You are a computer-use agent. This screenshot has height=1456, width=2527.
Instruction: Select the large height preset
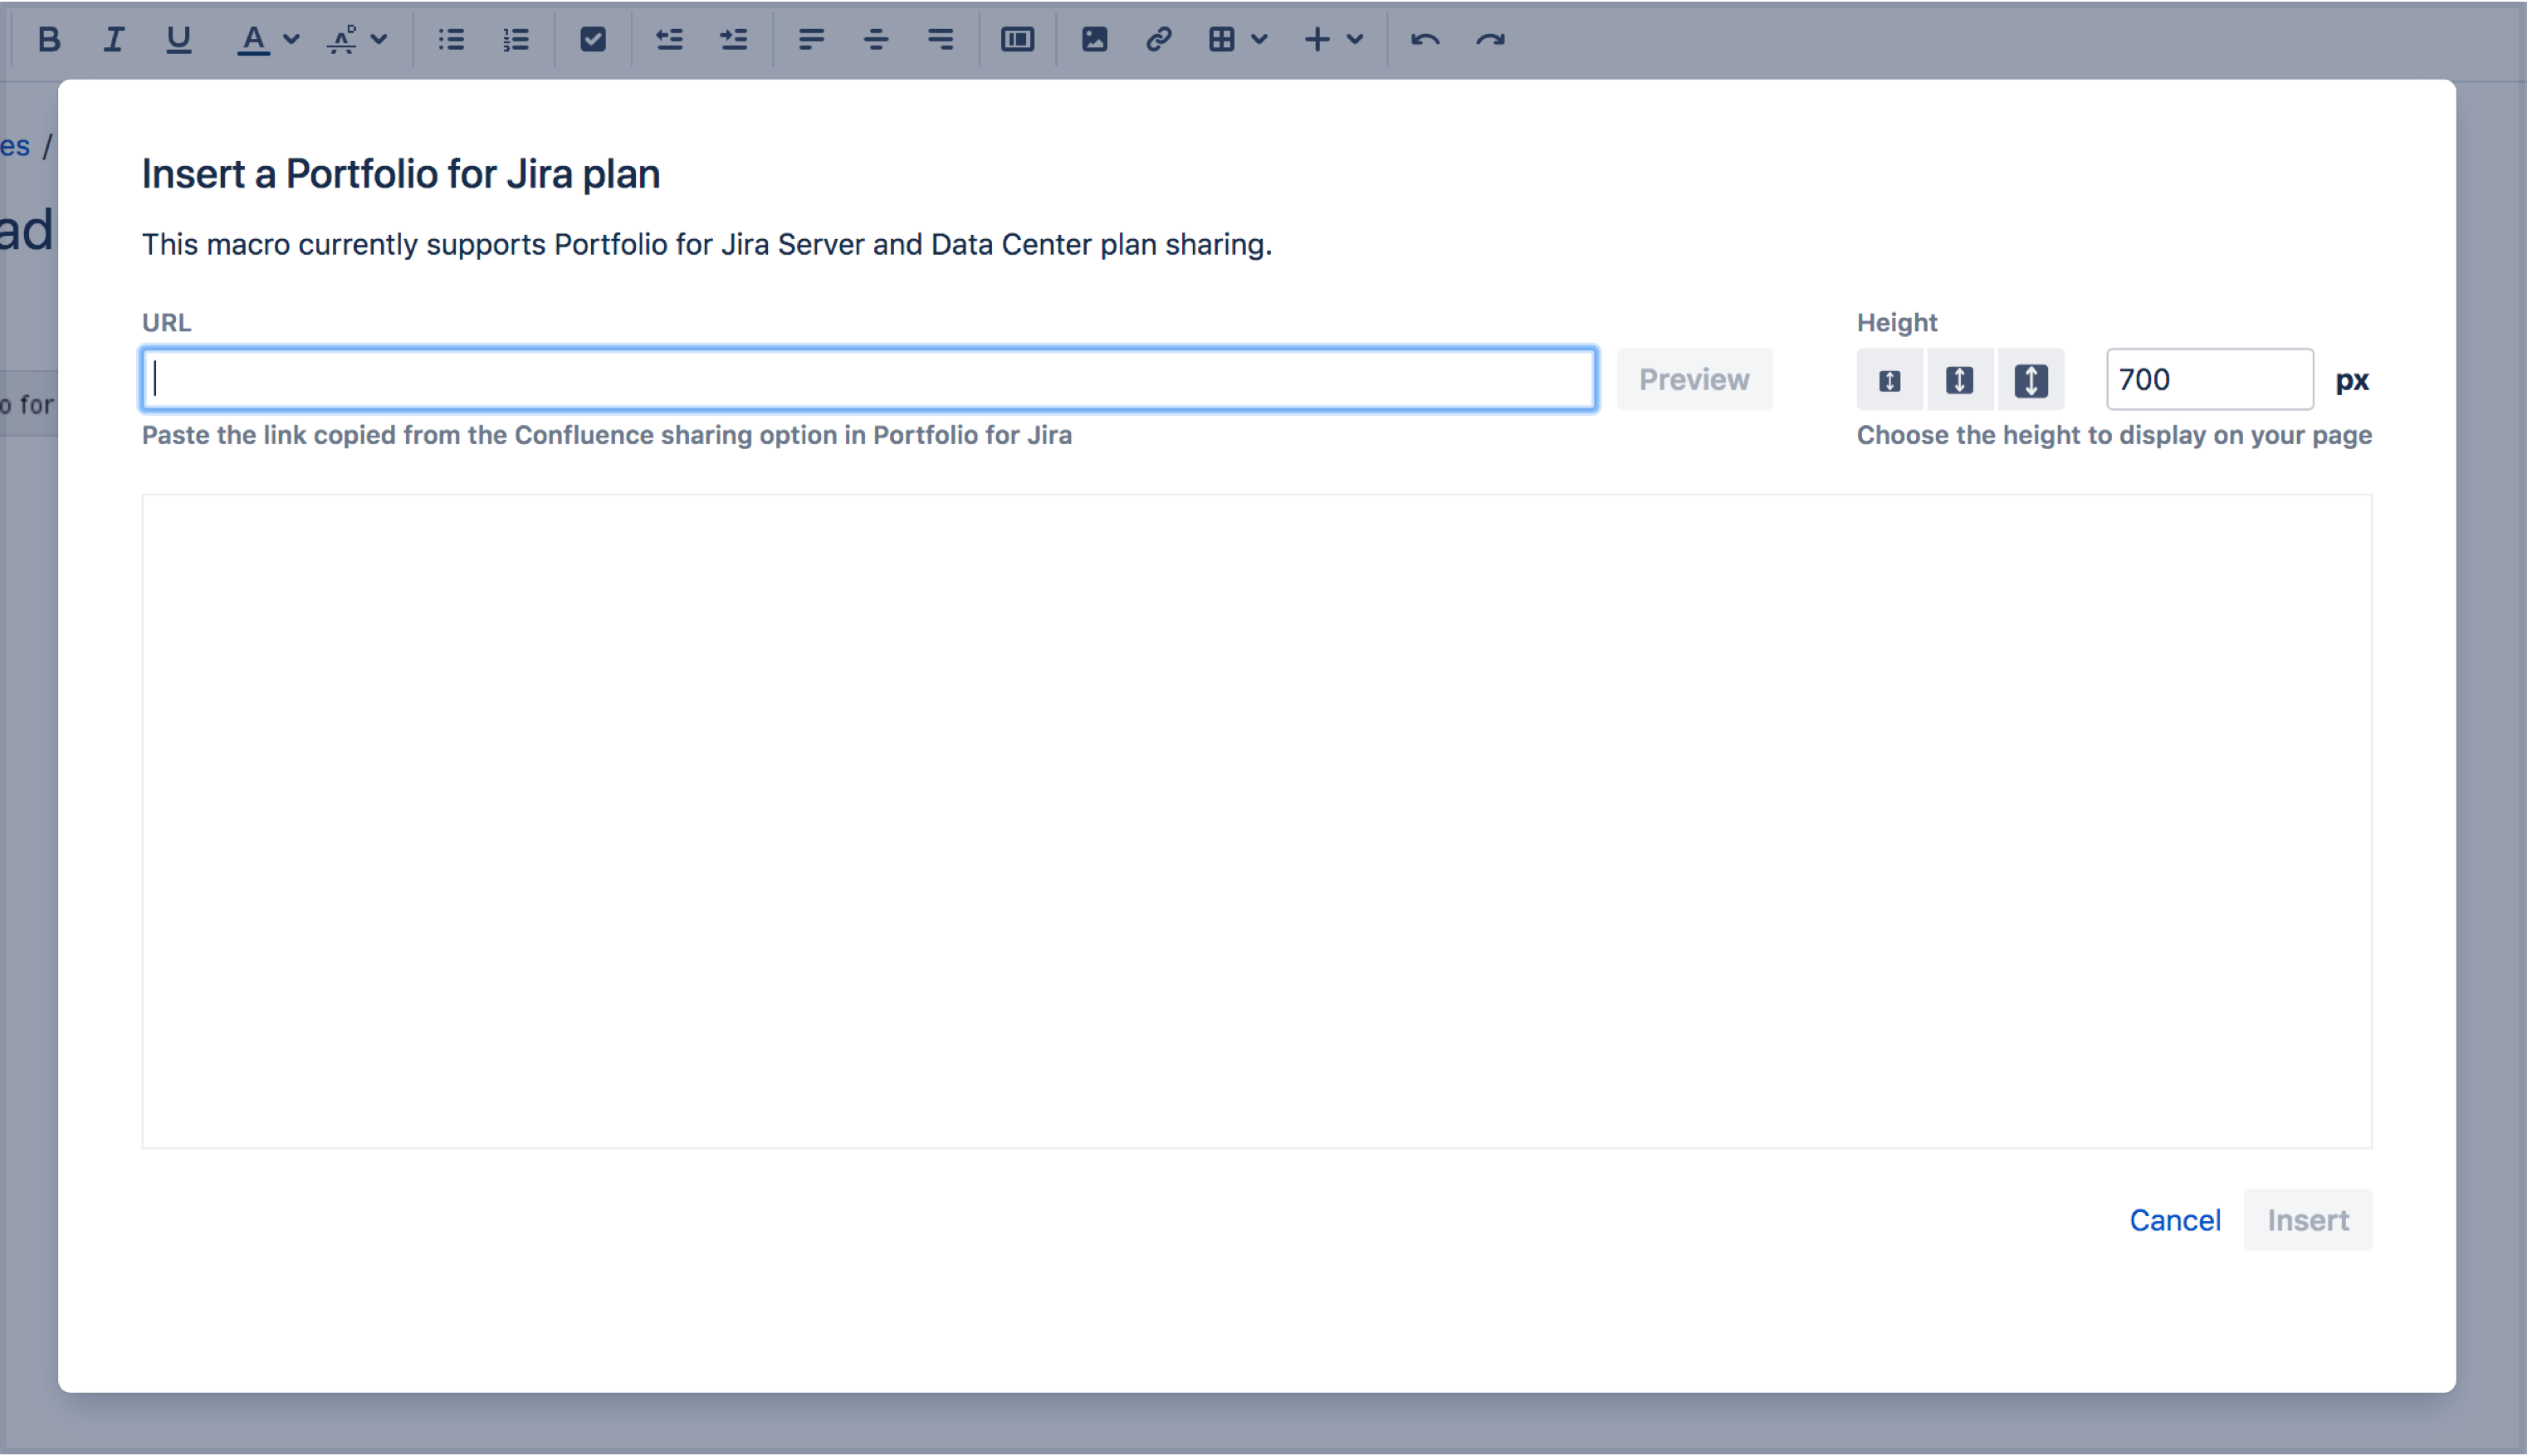2030,380
